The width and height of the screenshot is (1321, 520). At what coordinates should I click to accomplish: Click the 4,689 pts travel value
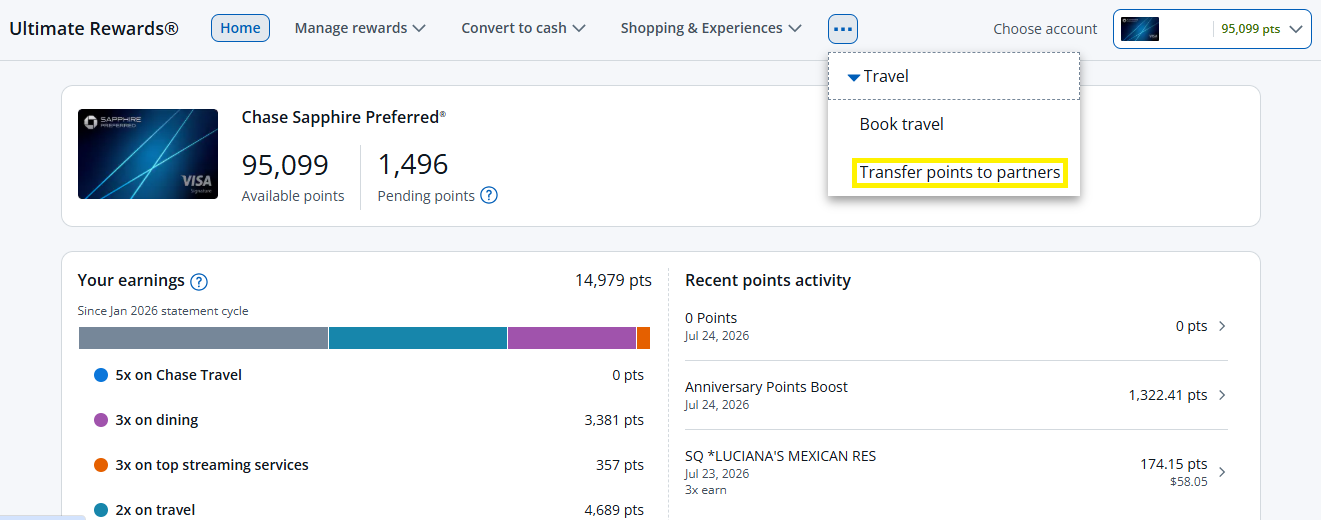coord(614,510)
